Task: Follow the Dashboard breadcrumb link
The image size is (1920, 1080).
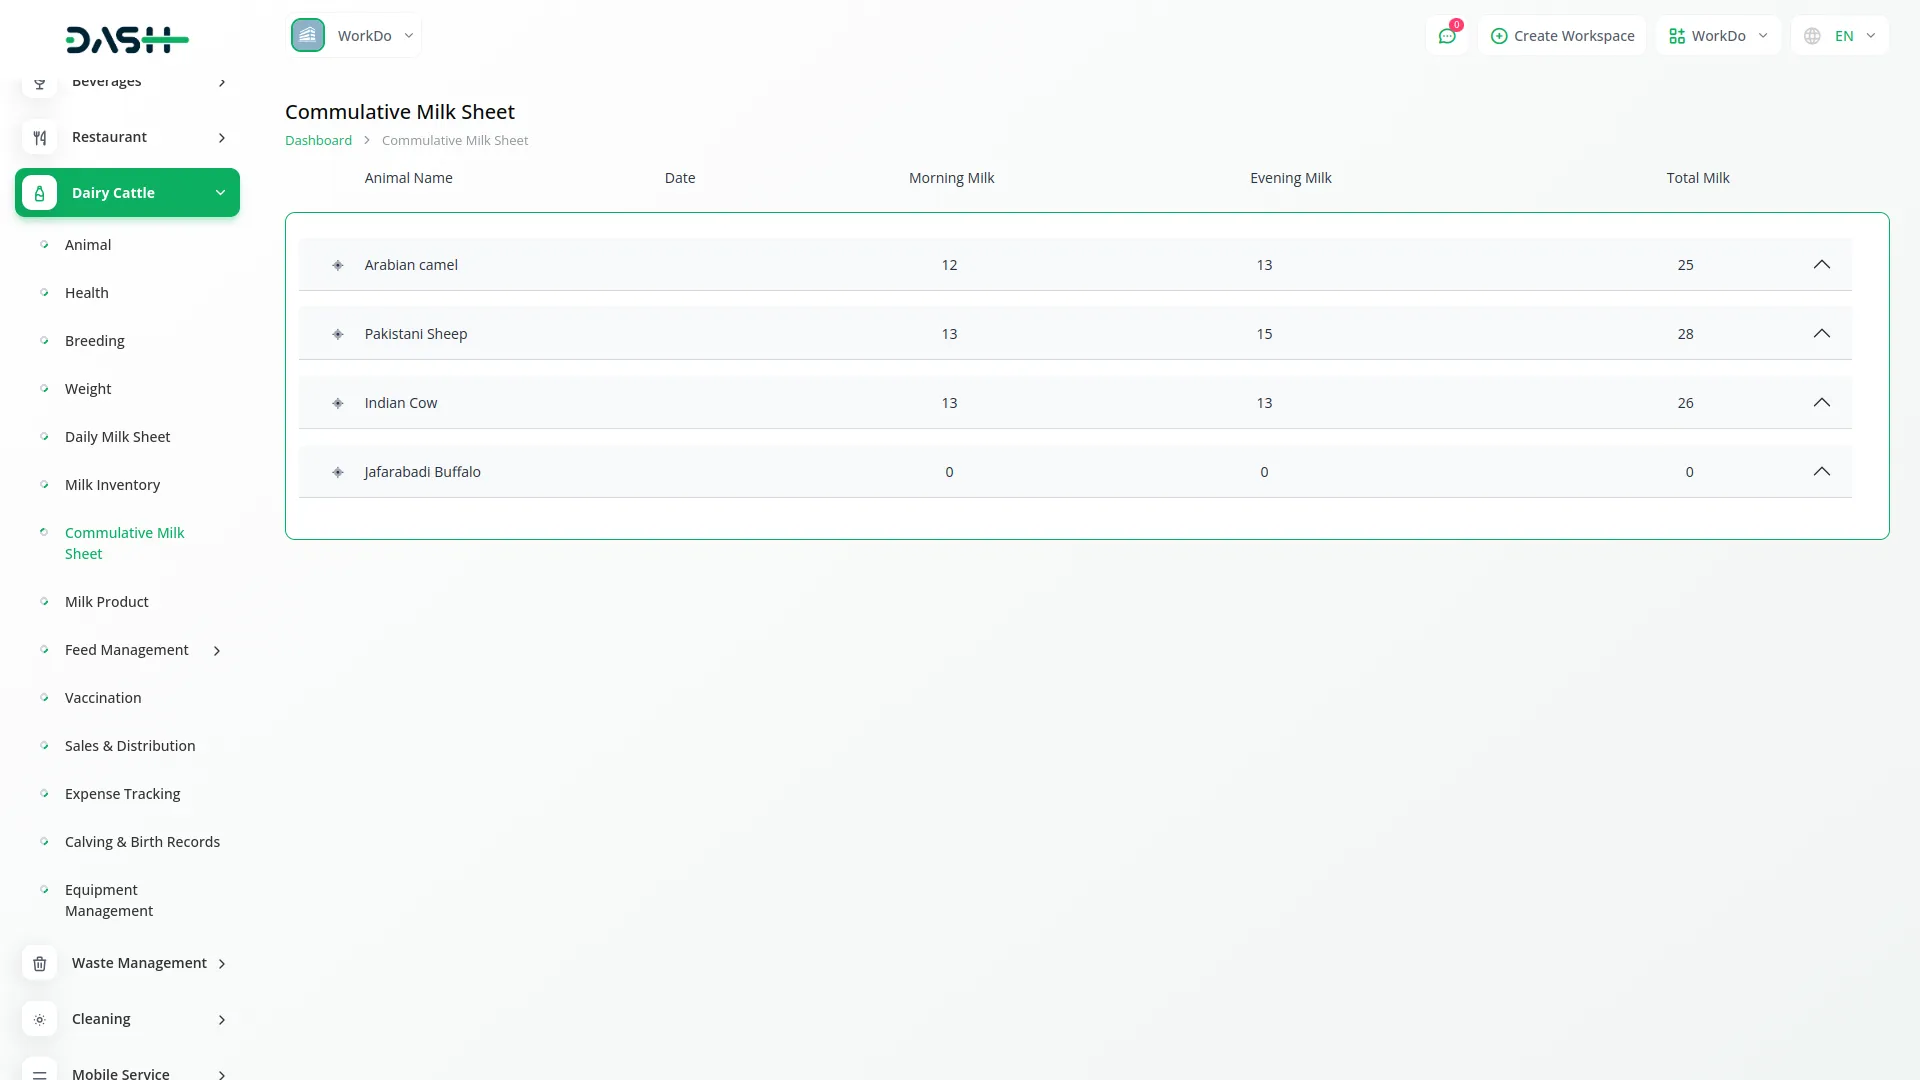Action: pos(318,141)
